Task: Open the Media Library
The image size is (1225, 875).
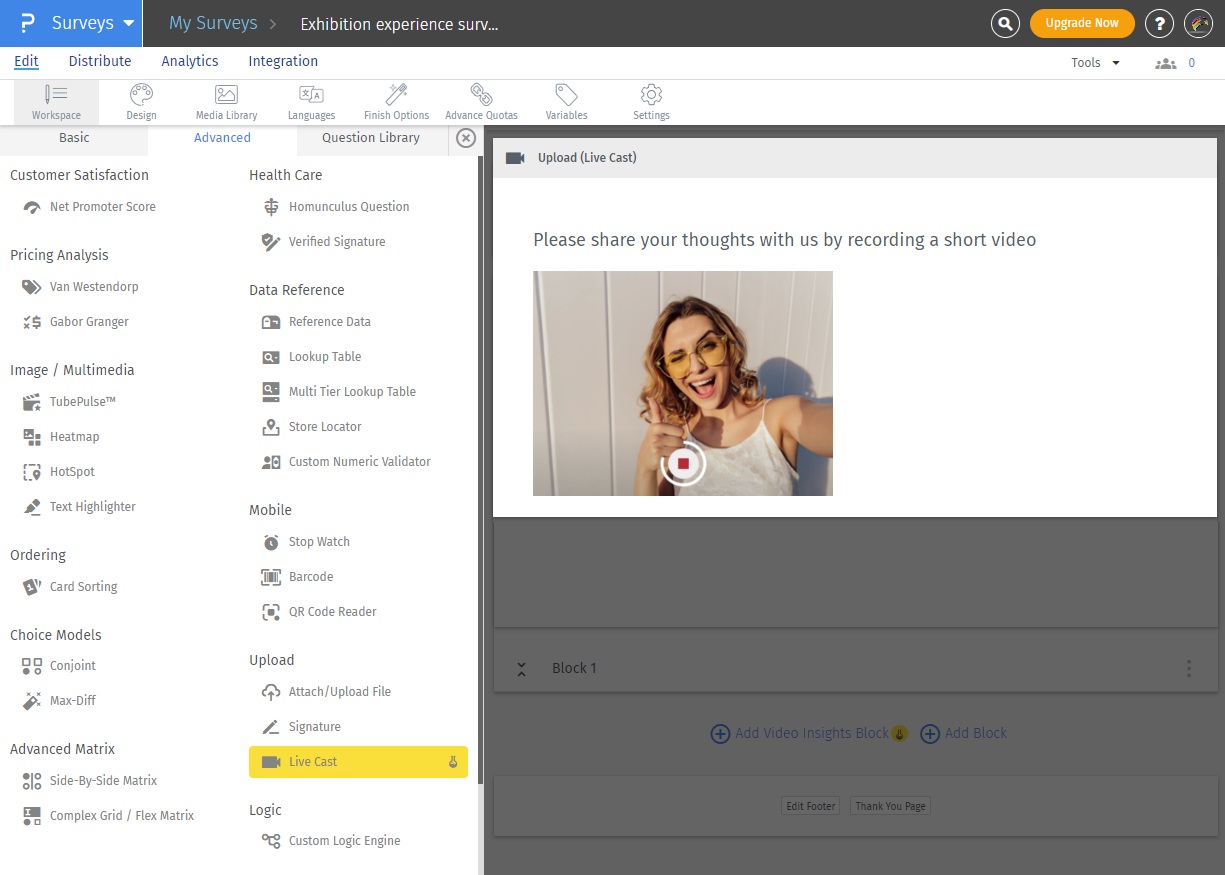Action: pyautogui.click(x=226, y=101)
